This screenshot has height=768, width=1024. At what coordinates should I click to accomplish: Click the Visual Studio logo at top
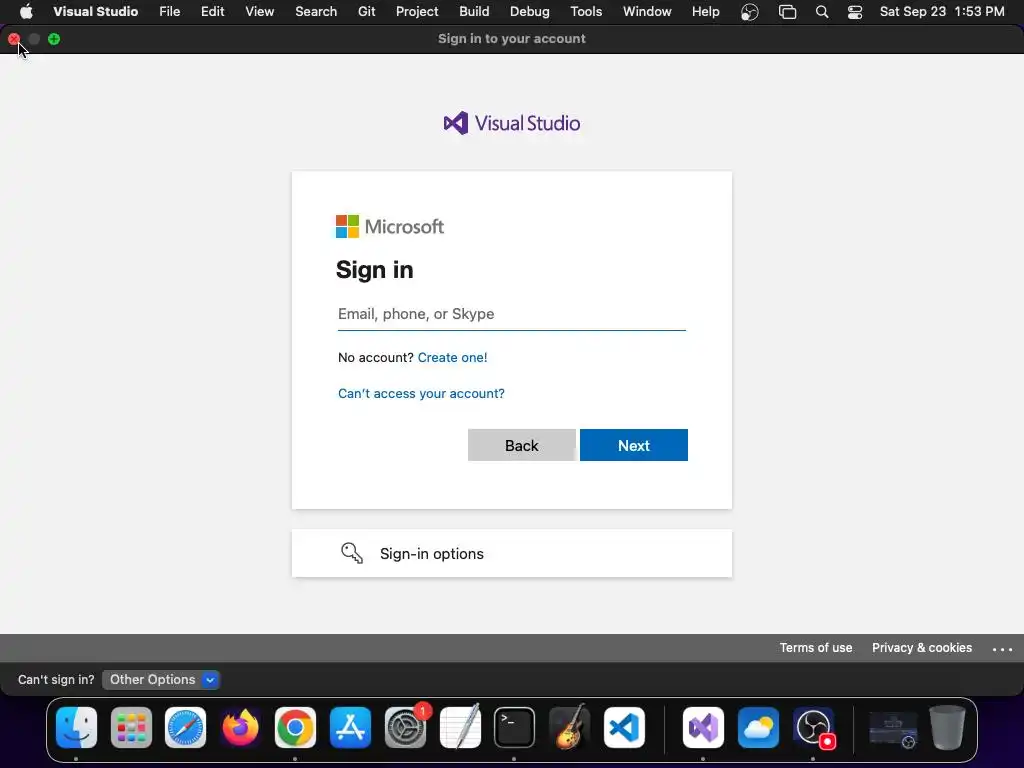511,123
